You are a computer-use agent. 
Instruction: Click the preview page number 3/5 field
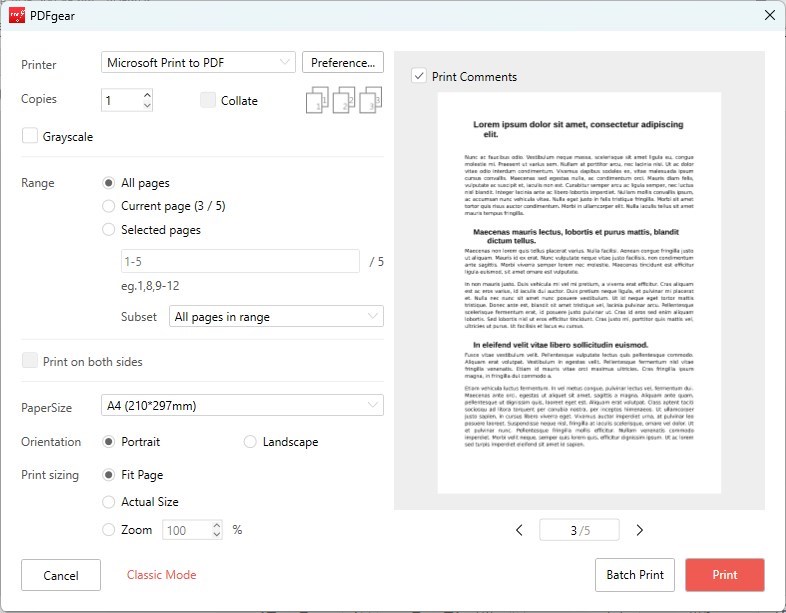pyautogui.click(x=579, y=530)
